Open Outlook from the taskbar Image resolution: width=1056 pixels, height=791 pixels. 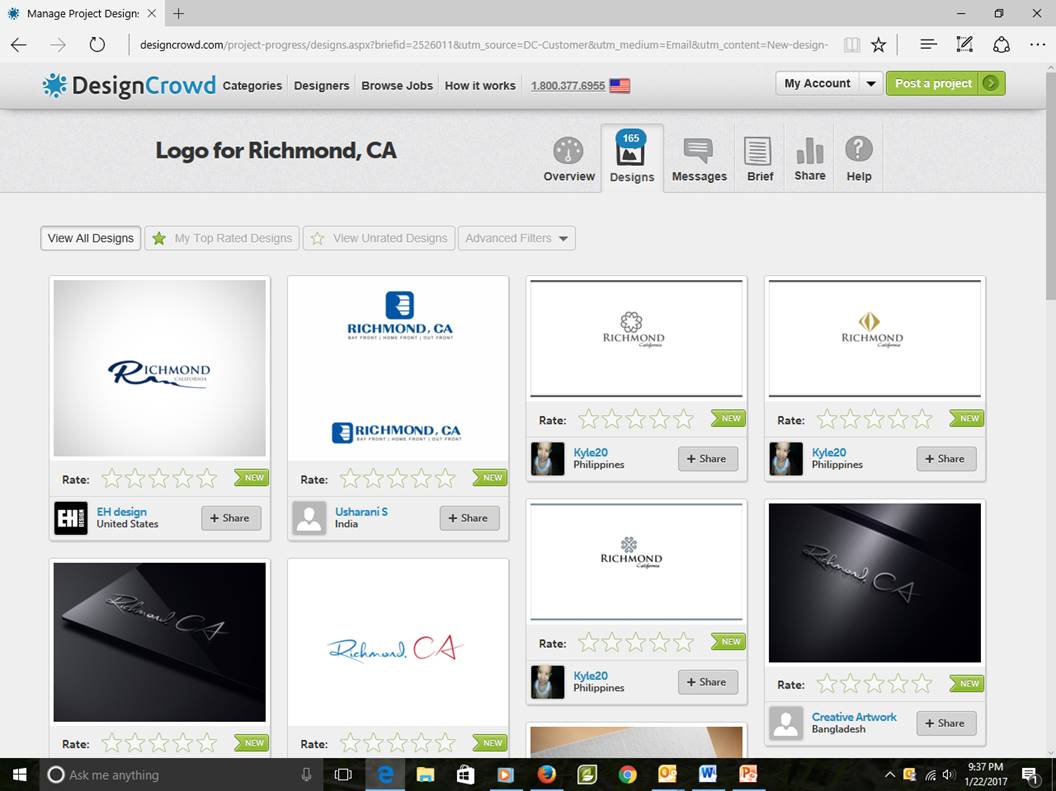pyautogui.click(x=667, y=775)
